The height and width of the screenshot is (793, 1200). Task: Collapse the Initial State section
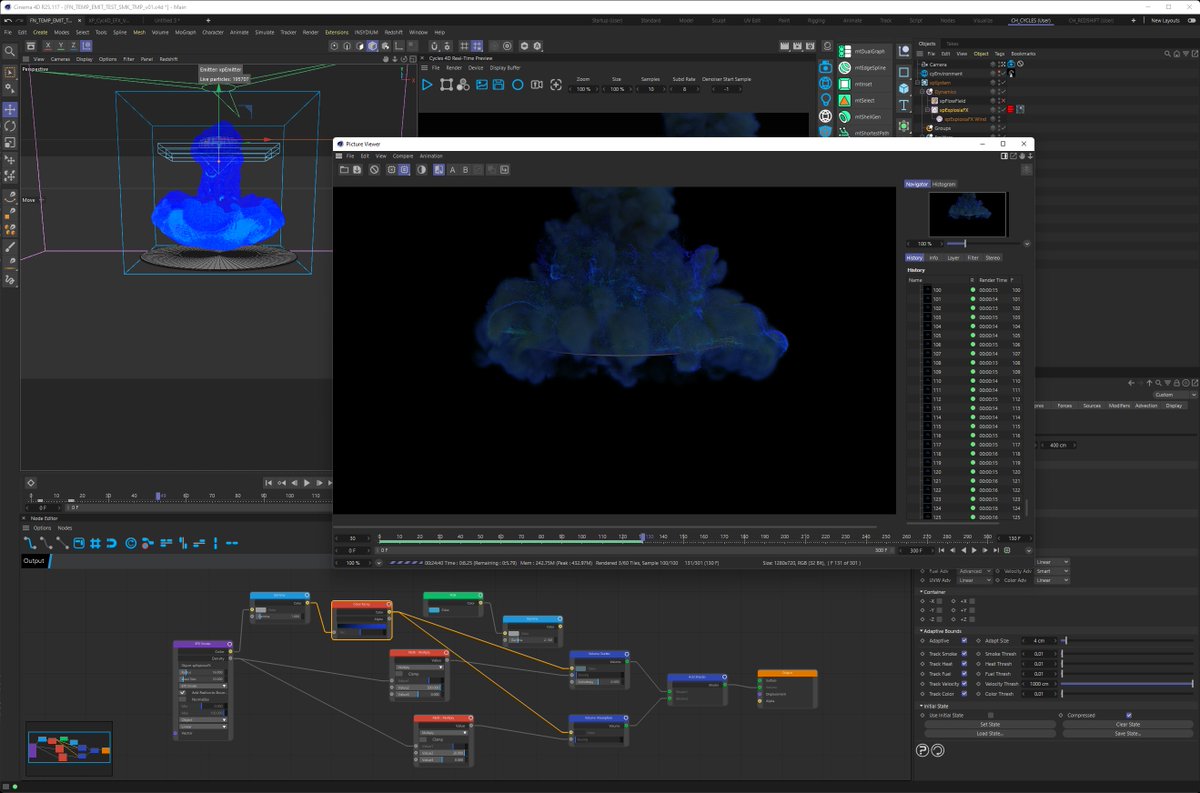922,706
